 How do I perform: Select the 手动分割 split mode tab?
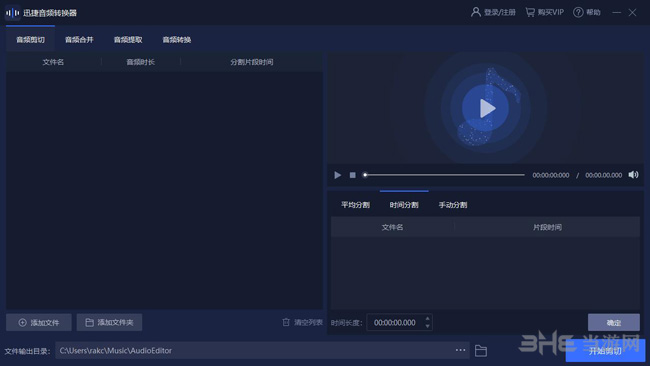coord(453,205)
